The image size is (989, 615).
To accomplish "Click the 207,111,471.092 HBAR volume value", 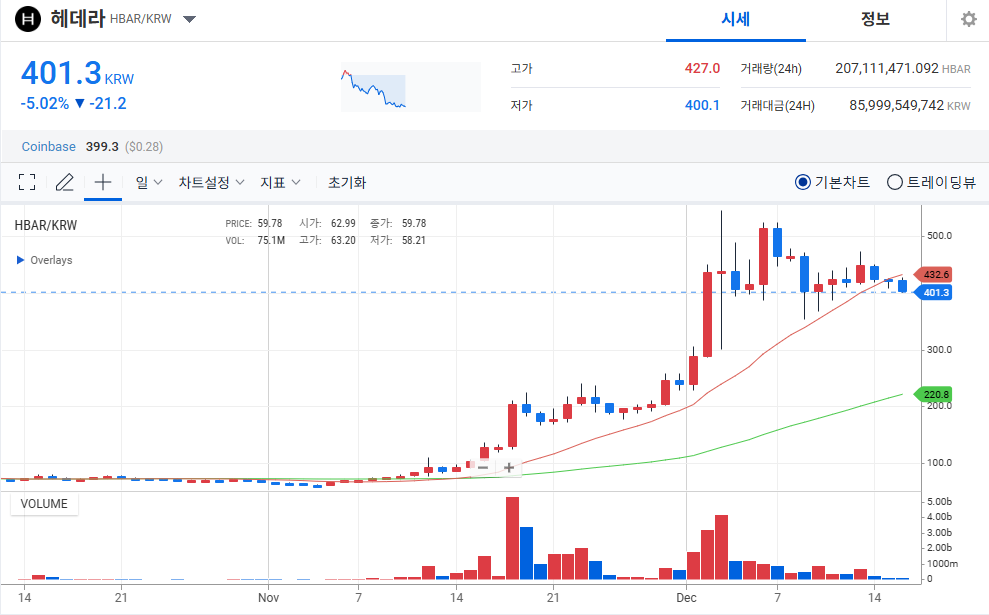I will pos(903,68).
